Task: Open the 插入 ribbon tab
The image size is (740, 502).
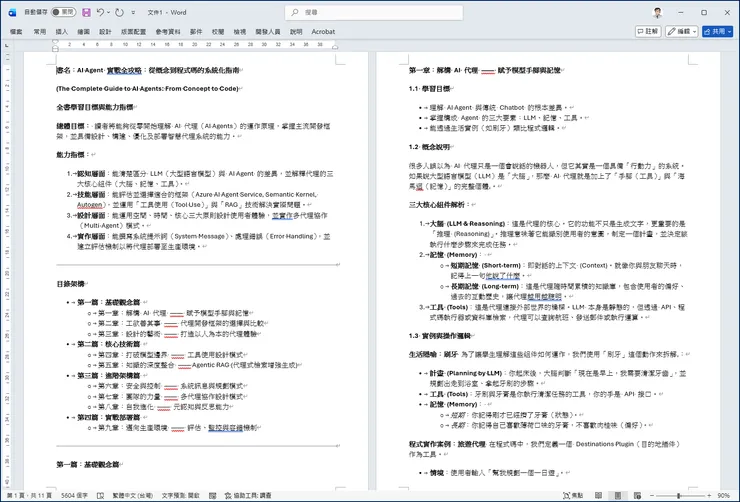Action: [62, 32]
